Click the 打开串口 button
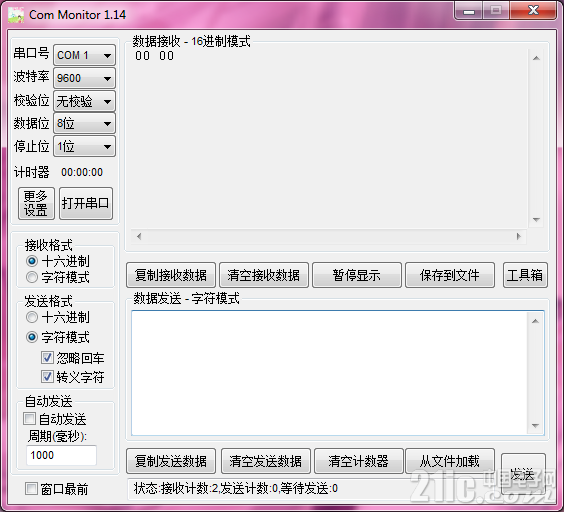564x512 pixels. click(x=86, y=203)
